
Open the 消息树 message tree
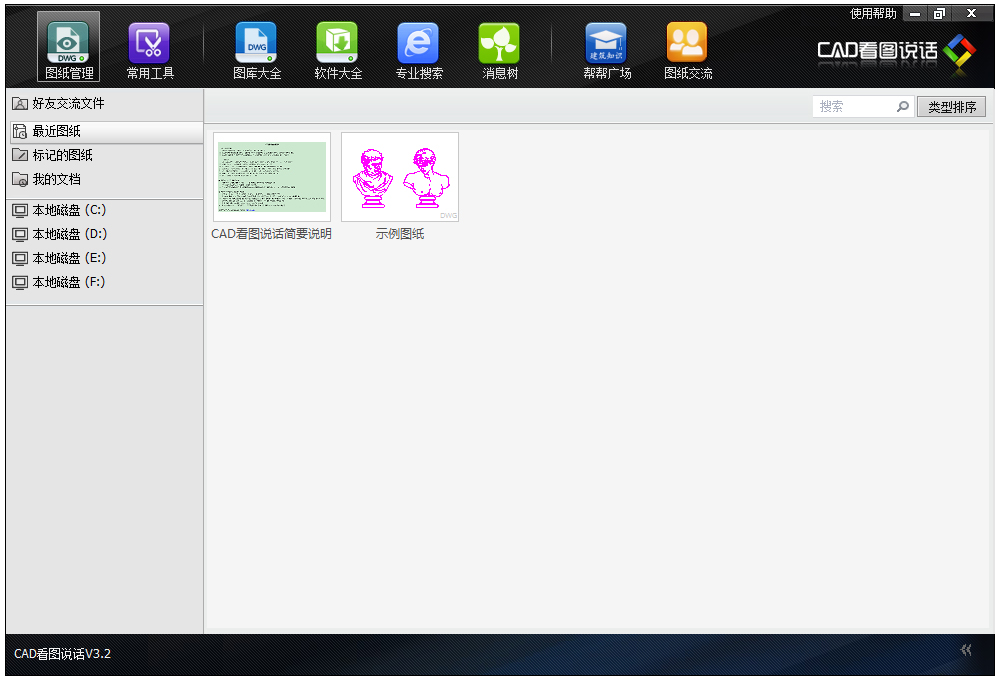[x=500, y=51]
